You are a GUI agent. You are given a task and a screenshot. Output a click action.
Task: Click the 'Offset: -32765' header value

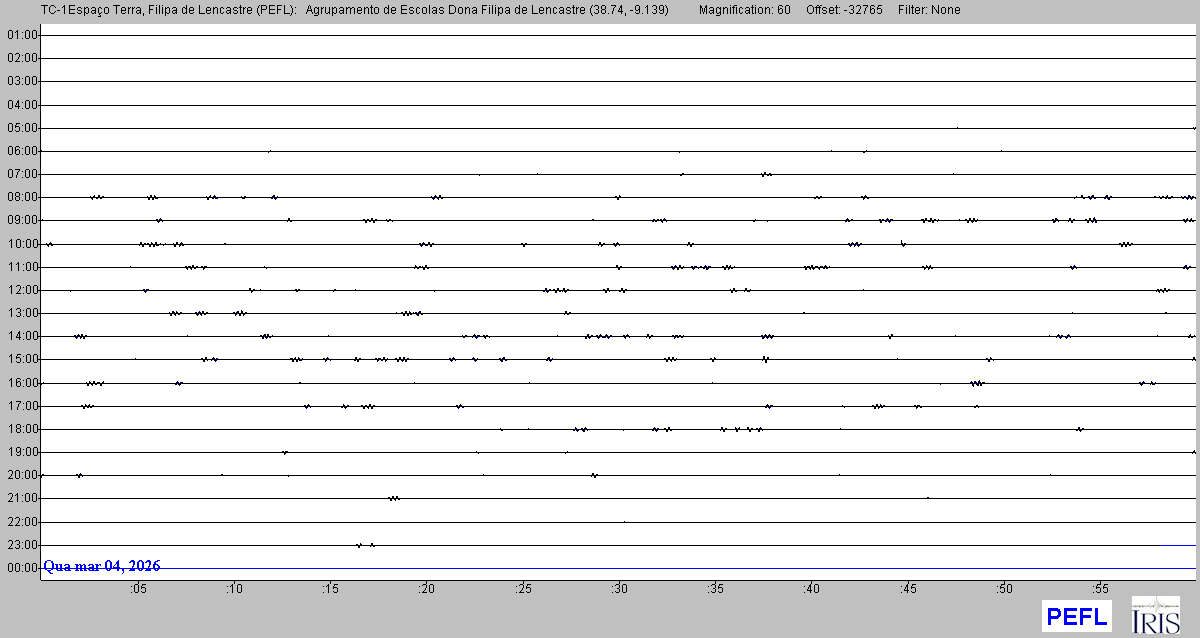click(843, 10)
